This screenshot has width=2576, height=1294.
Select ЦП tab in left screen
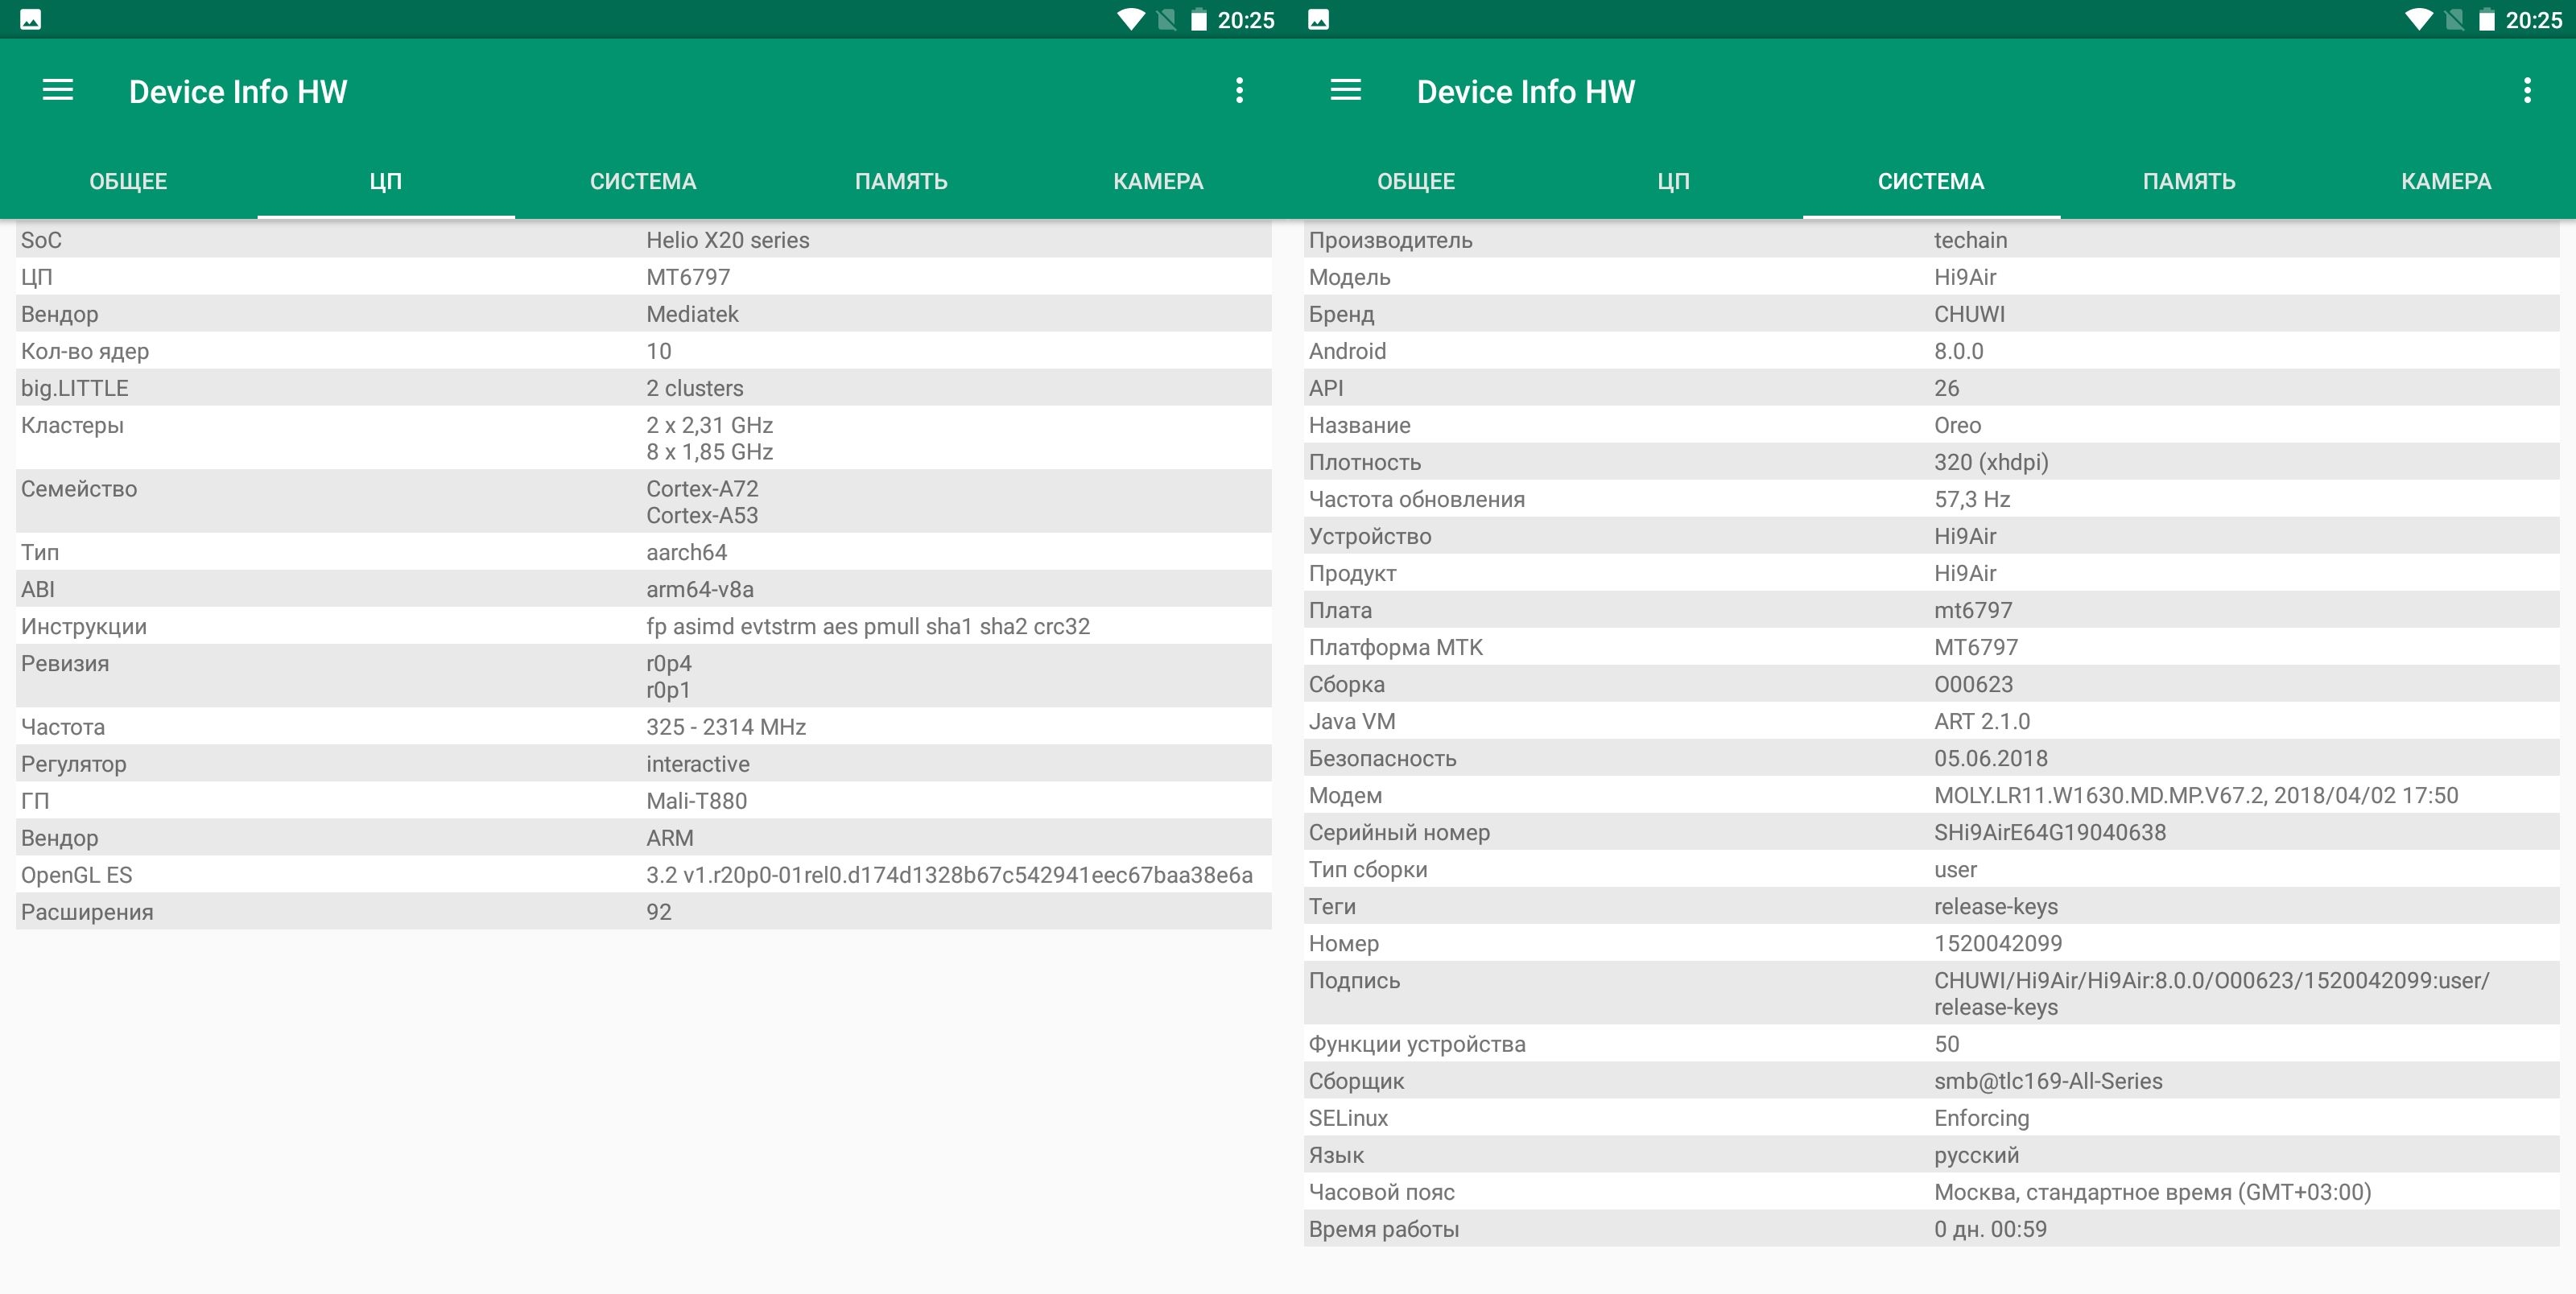[386, 181]
